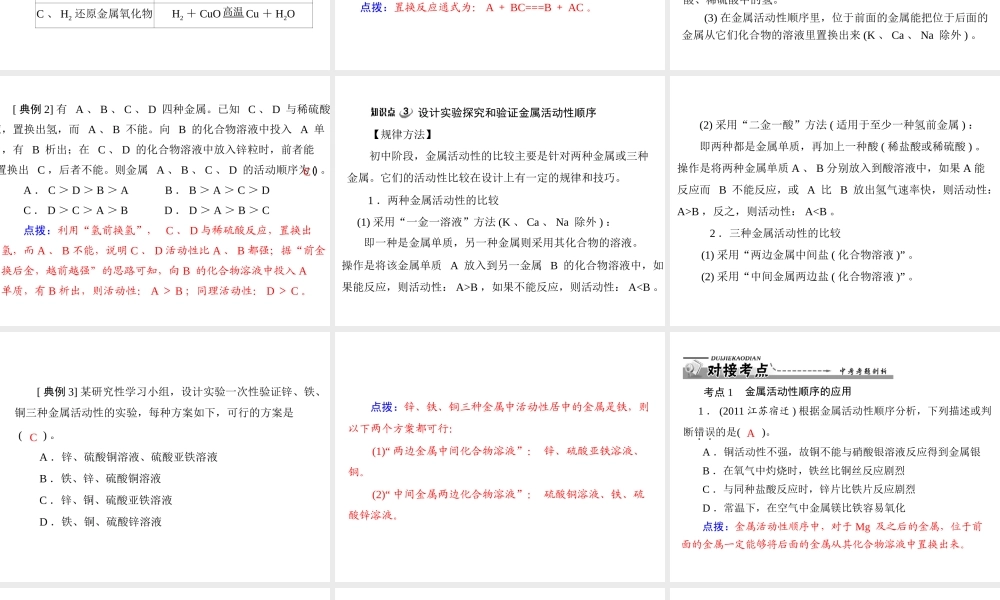Open the slide about the “二金一酸”方法

(835, 201)
